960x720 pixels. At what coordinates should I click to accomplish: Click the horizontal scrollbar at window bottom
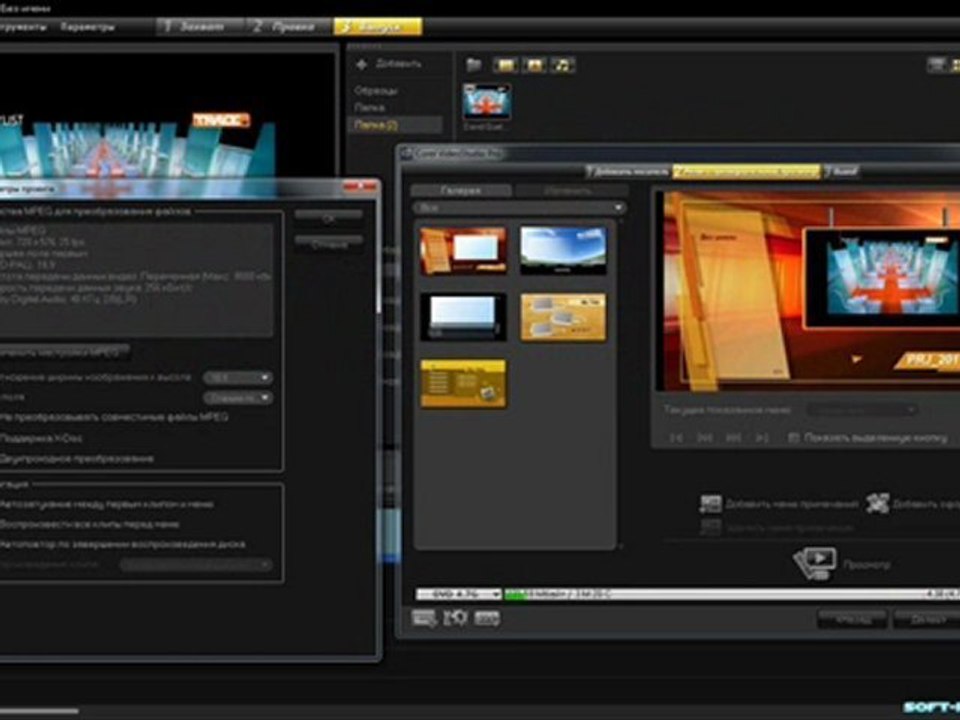pyautogui.click(x=39, y=711)
